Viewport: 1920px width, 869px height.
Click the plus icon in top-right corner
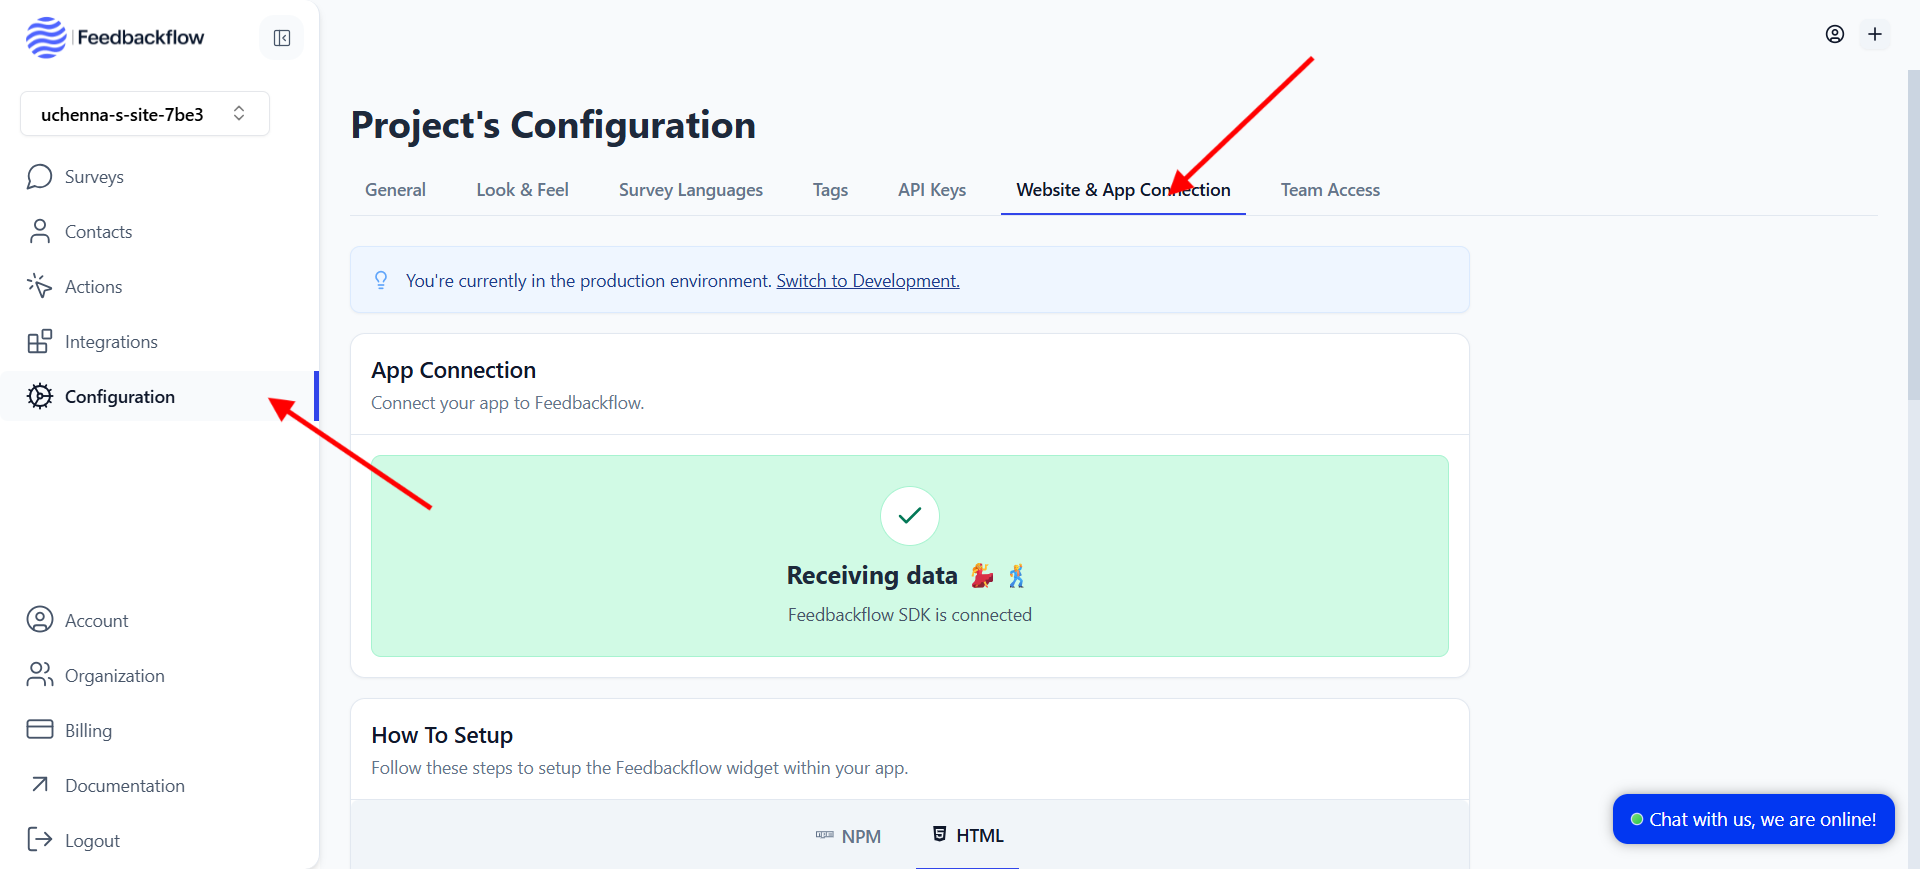click(x=1875, y=34)
